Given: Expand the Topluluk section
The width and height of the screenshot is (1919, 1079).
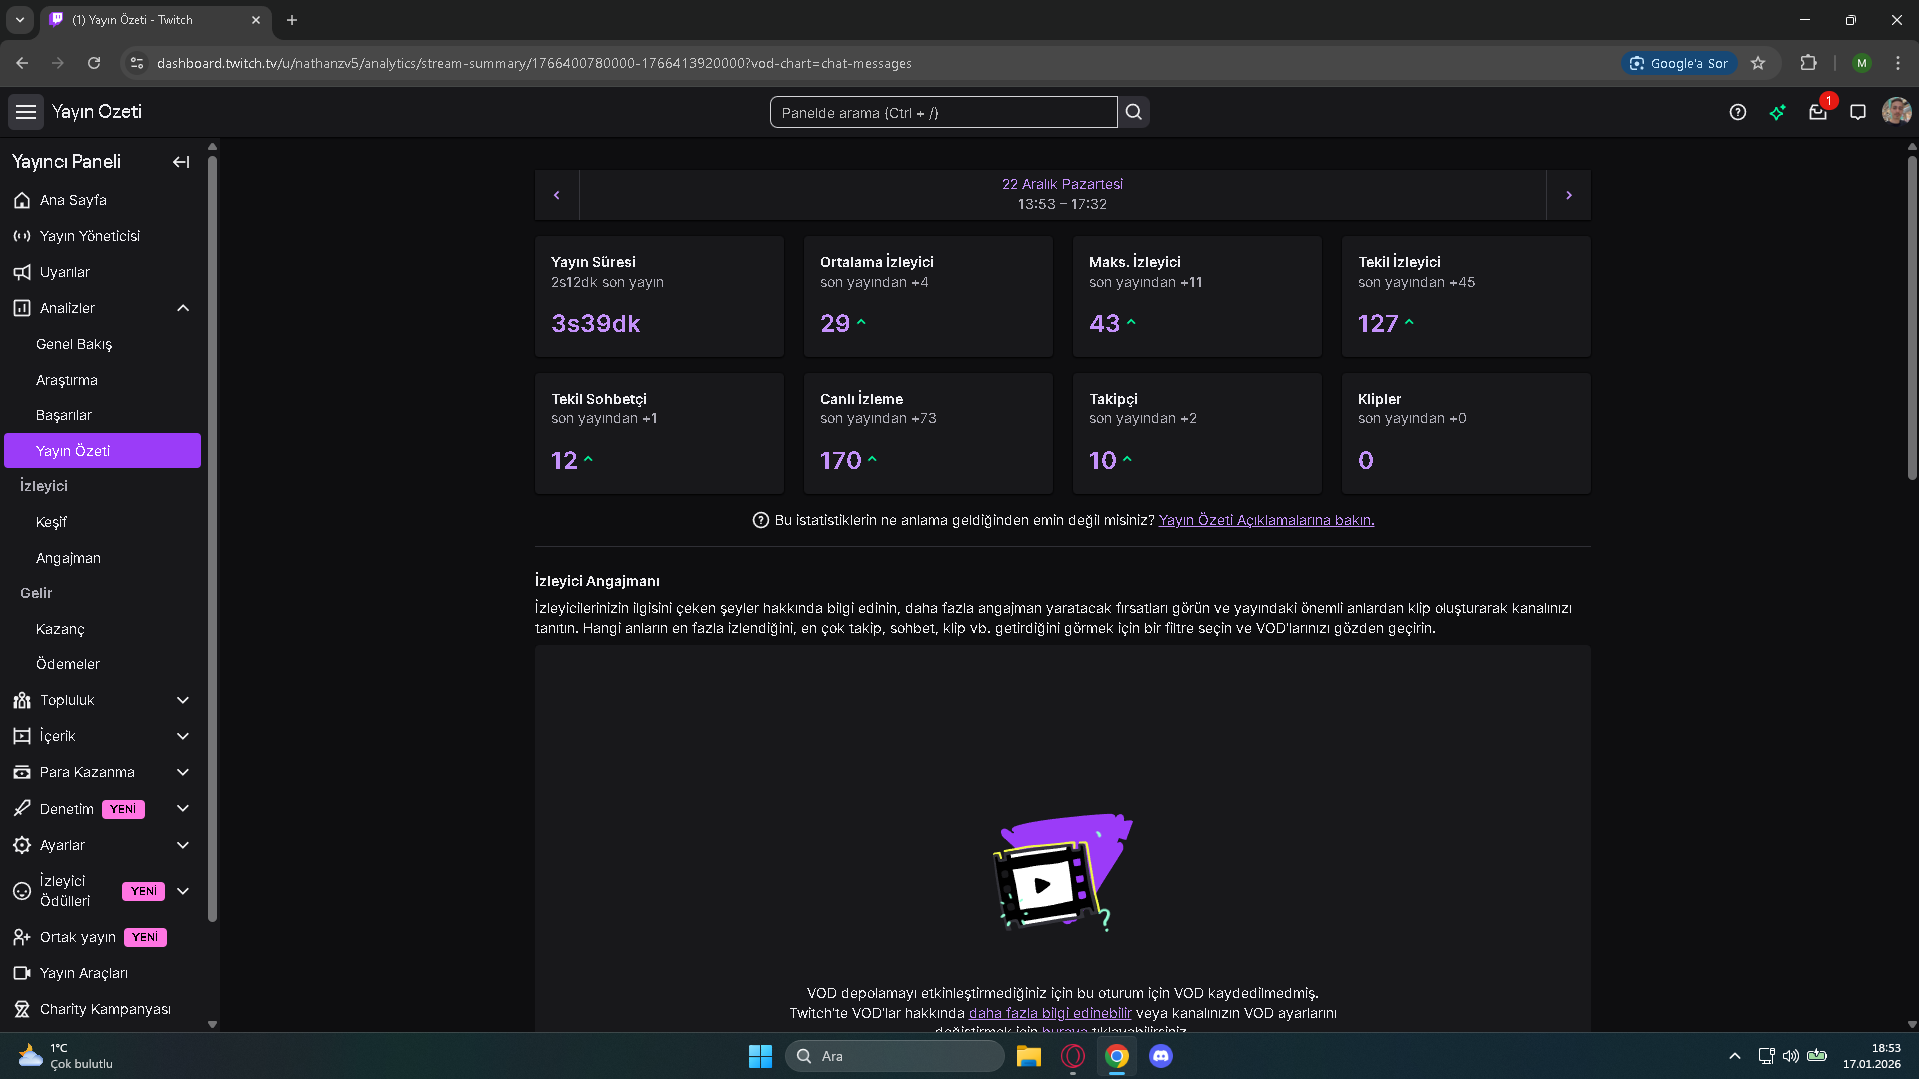Looking at the screenshot, I should (183, 700).
